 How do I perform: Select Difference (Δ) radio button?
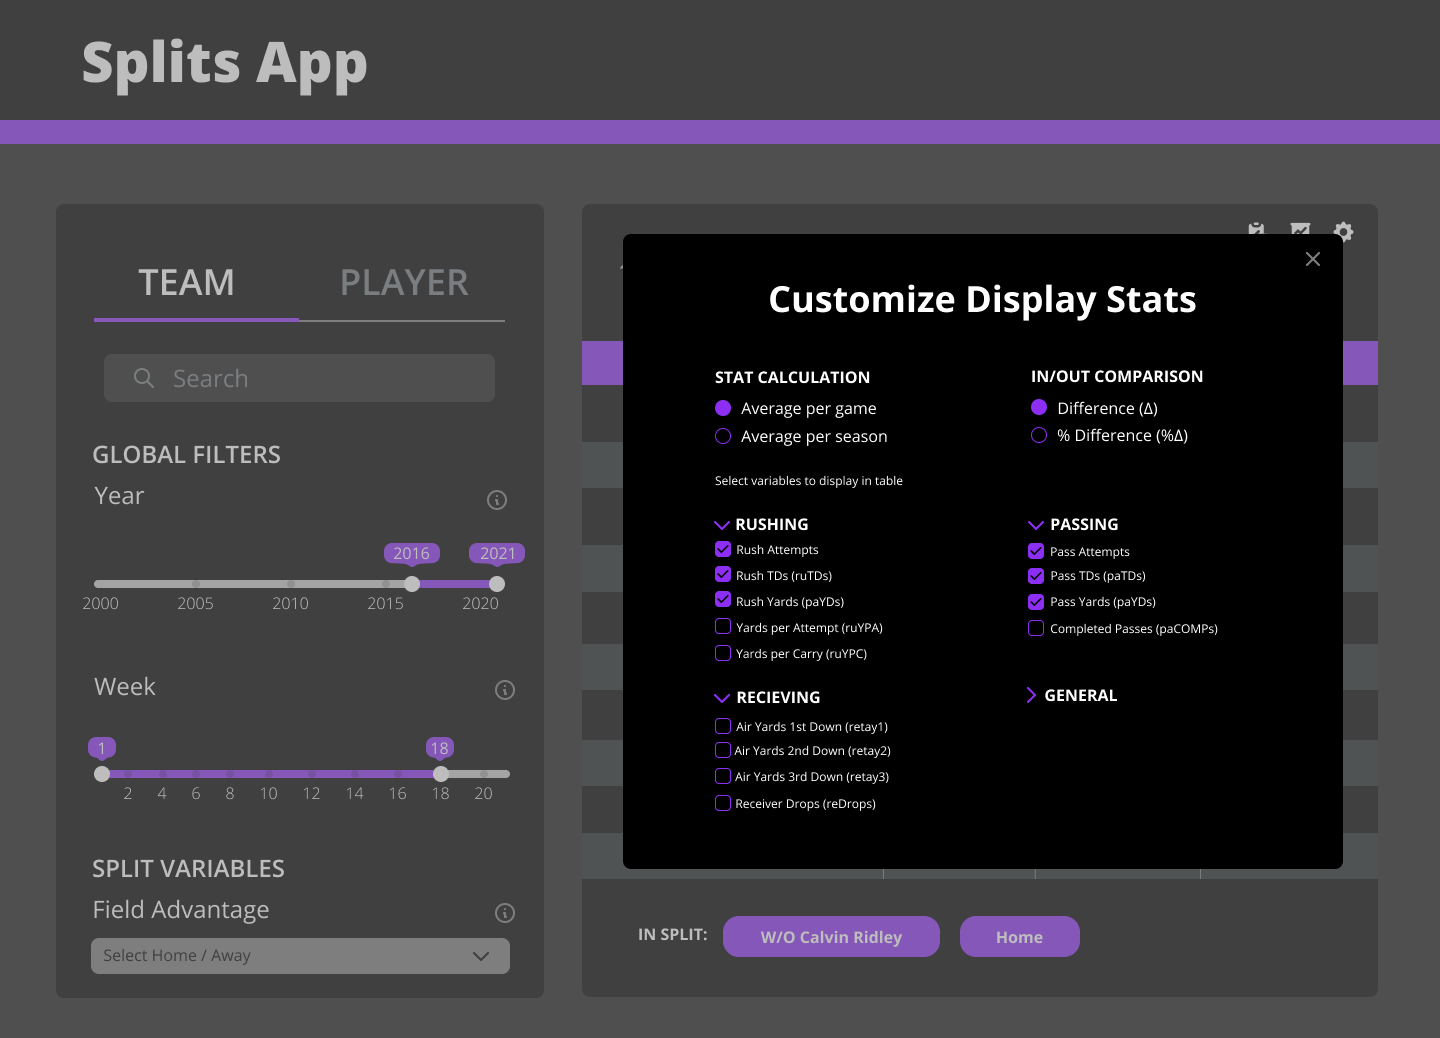[x=1039, y=407]
